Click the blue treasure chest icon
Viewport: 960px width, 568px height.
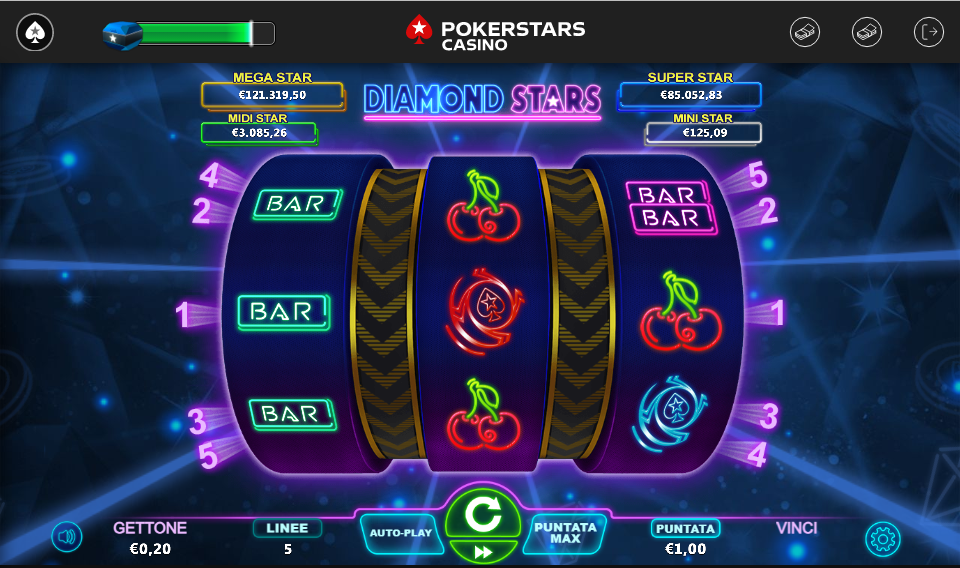(121, 36)
